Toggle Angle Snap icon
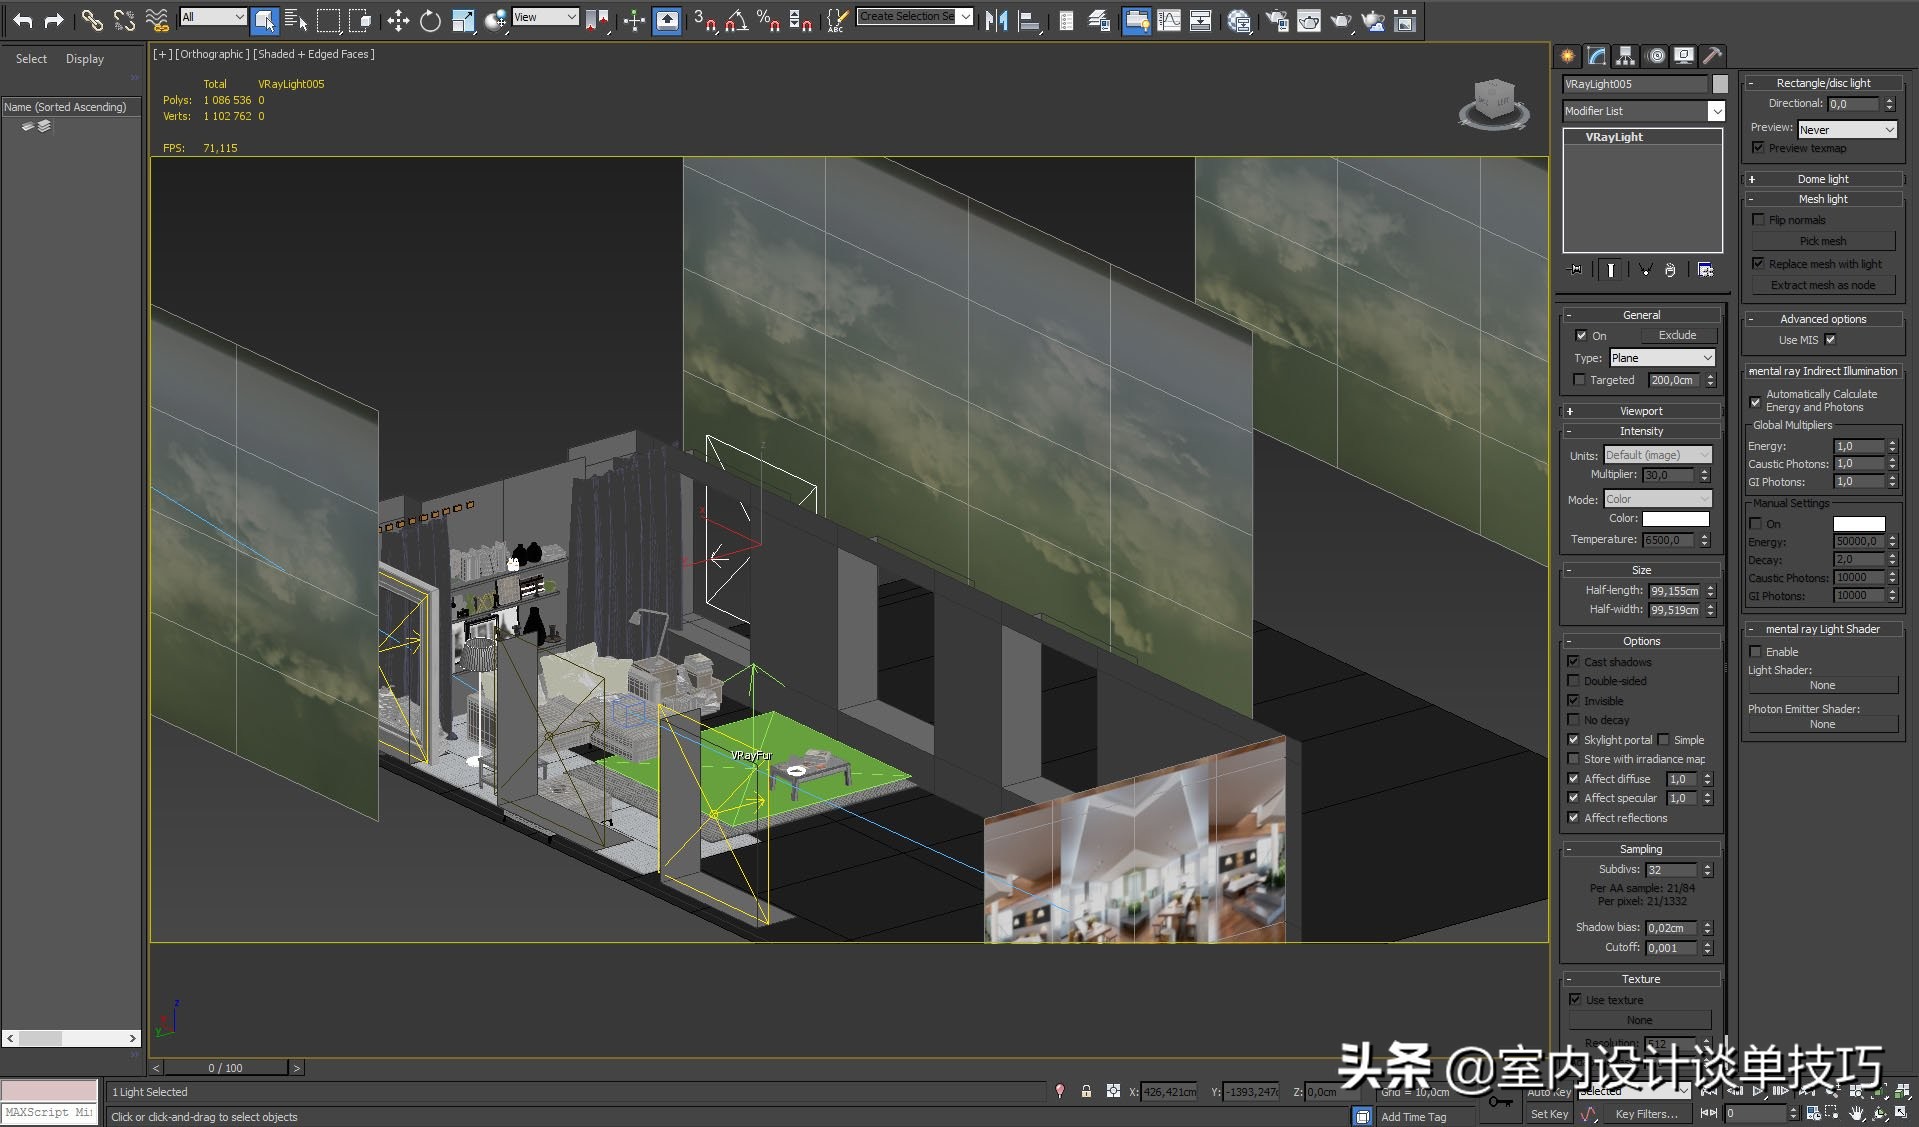This screenshot has width=1919, height=1127. pos(736,20)
